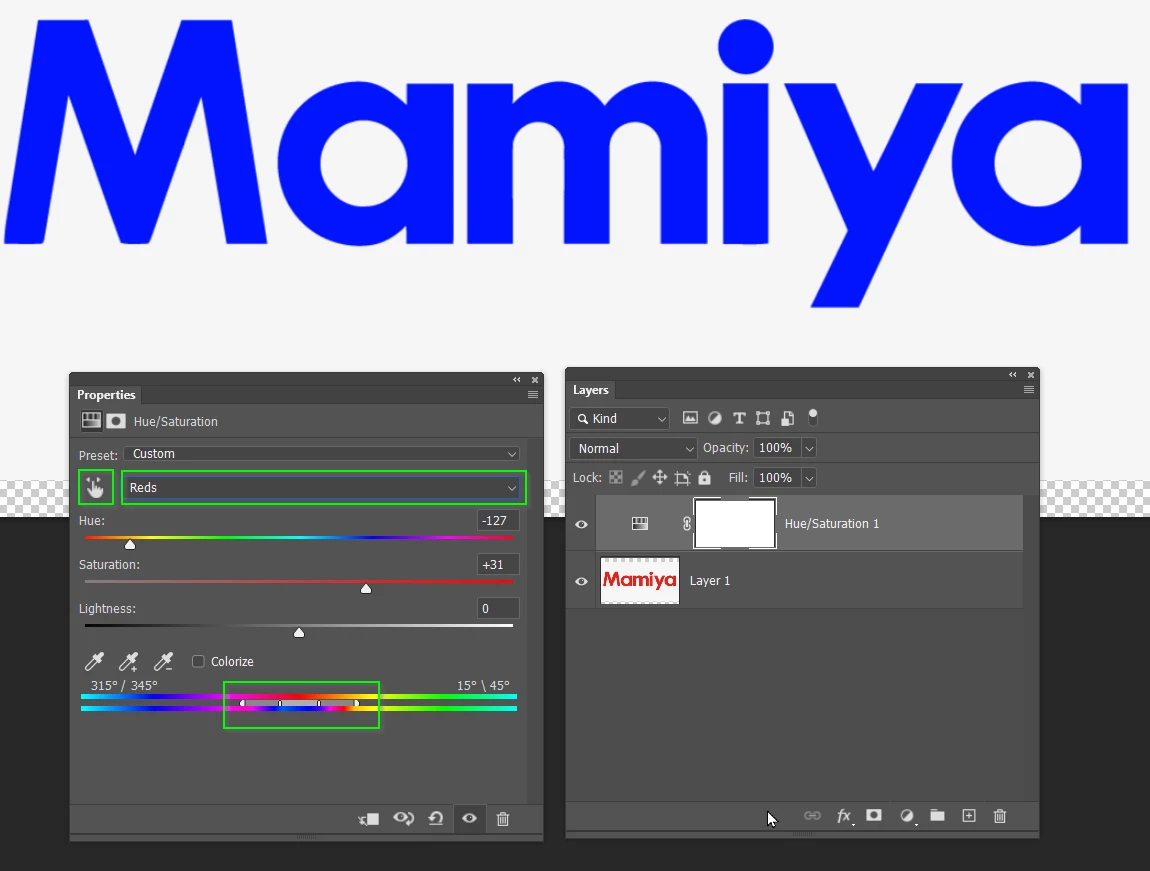Screen dimensions: 1150x871
Task: Click the Saturation slider handle
Action: tap(366, 588)
